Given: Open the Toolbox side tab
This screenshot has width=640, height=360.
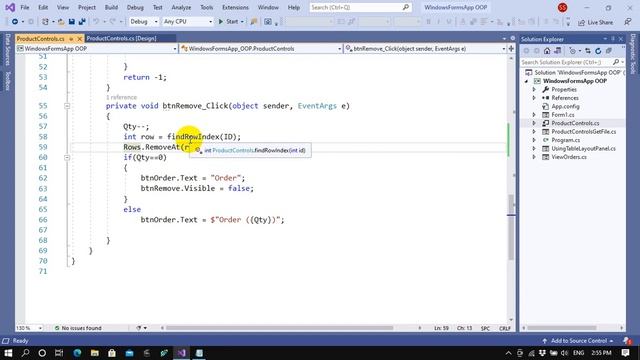Looking at the screenshot, I should pyautogui.click(x=7, y=81).
